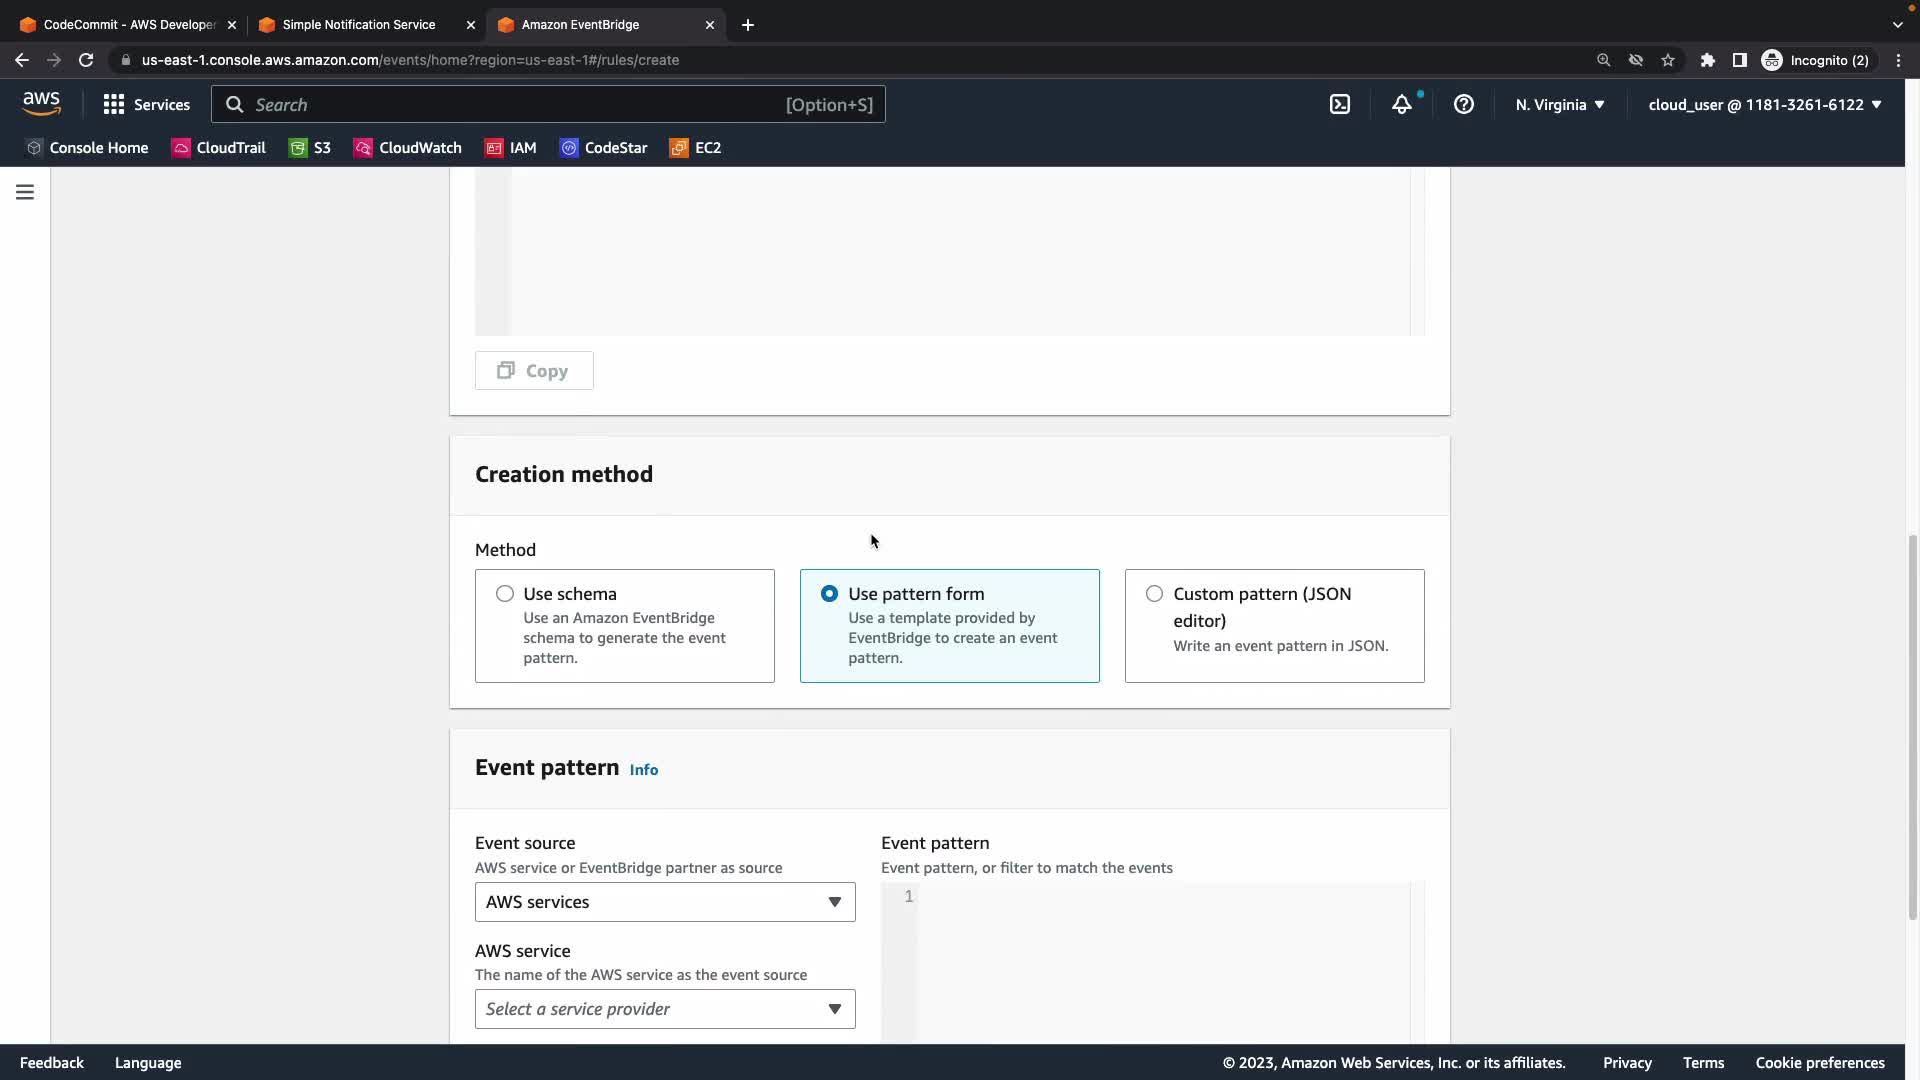Toggle the side navigation hamburger menu

tap(25, 192)
